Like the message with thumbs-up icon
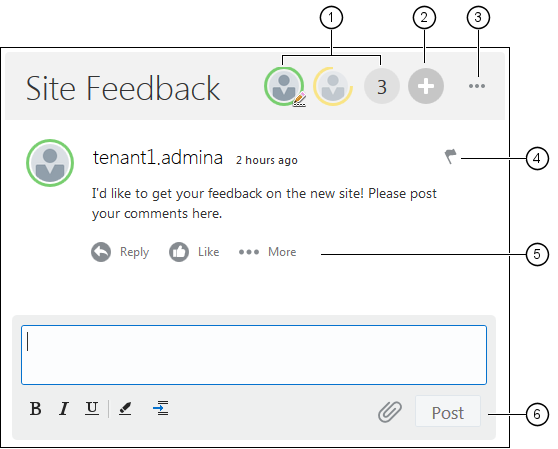The image size is (558, 449). tap(179, 252)
